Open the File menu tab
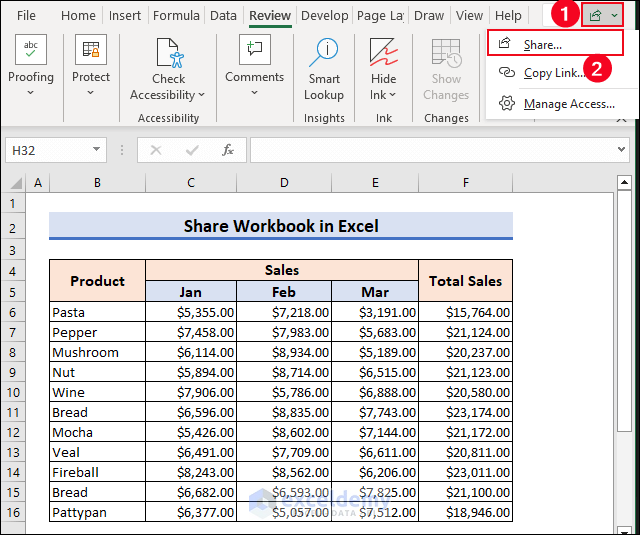640x535 pixels. [26, 16]
